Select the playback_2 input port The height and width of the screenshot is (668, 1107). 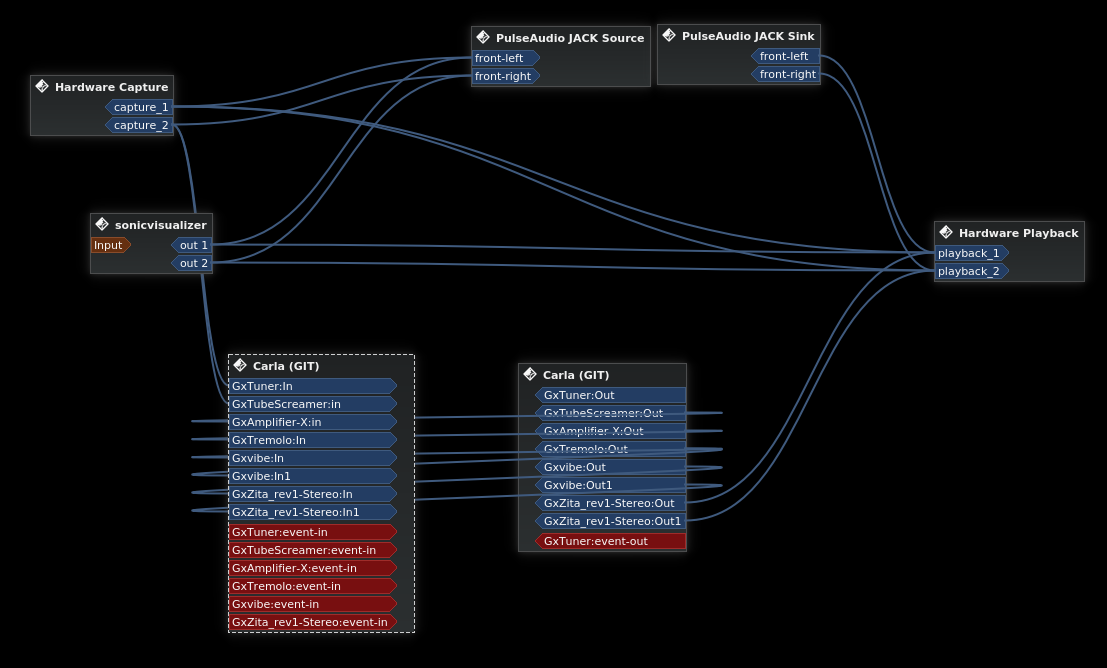969,271
